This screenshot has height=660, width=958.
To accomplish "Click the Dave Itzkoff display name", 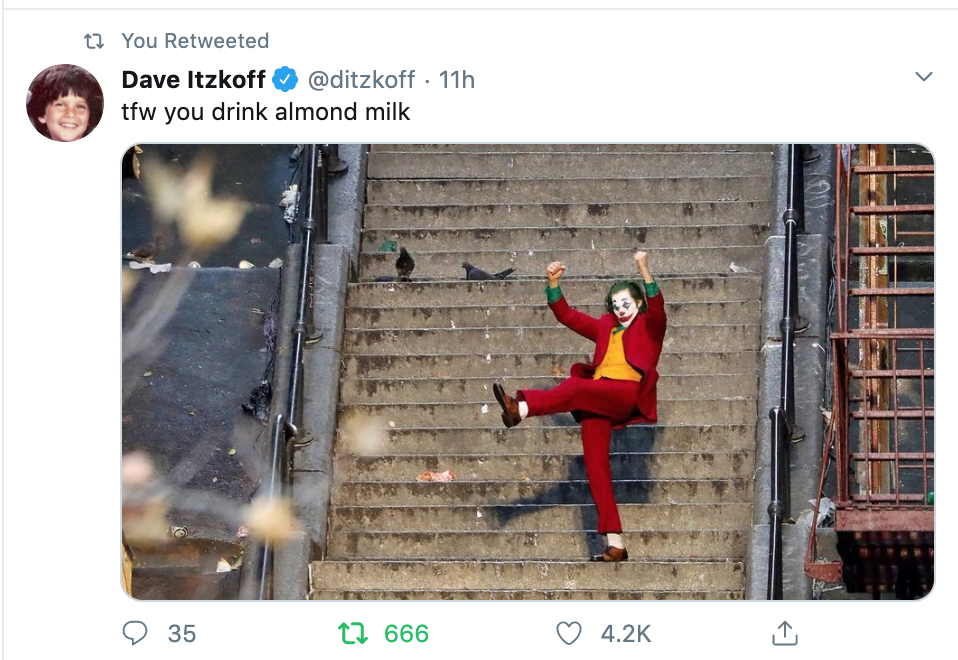I will 194,79.
